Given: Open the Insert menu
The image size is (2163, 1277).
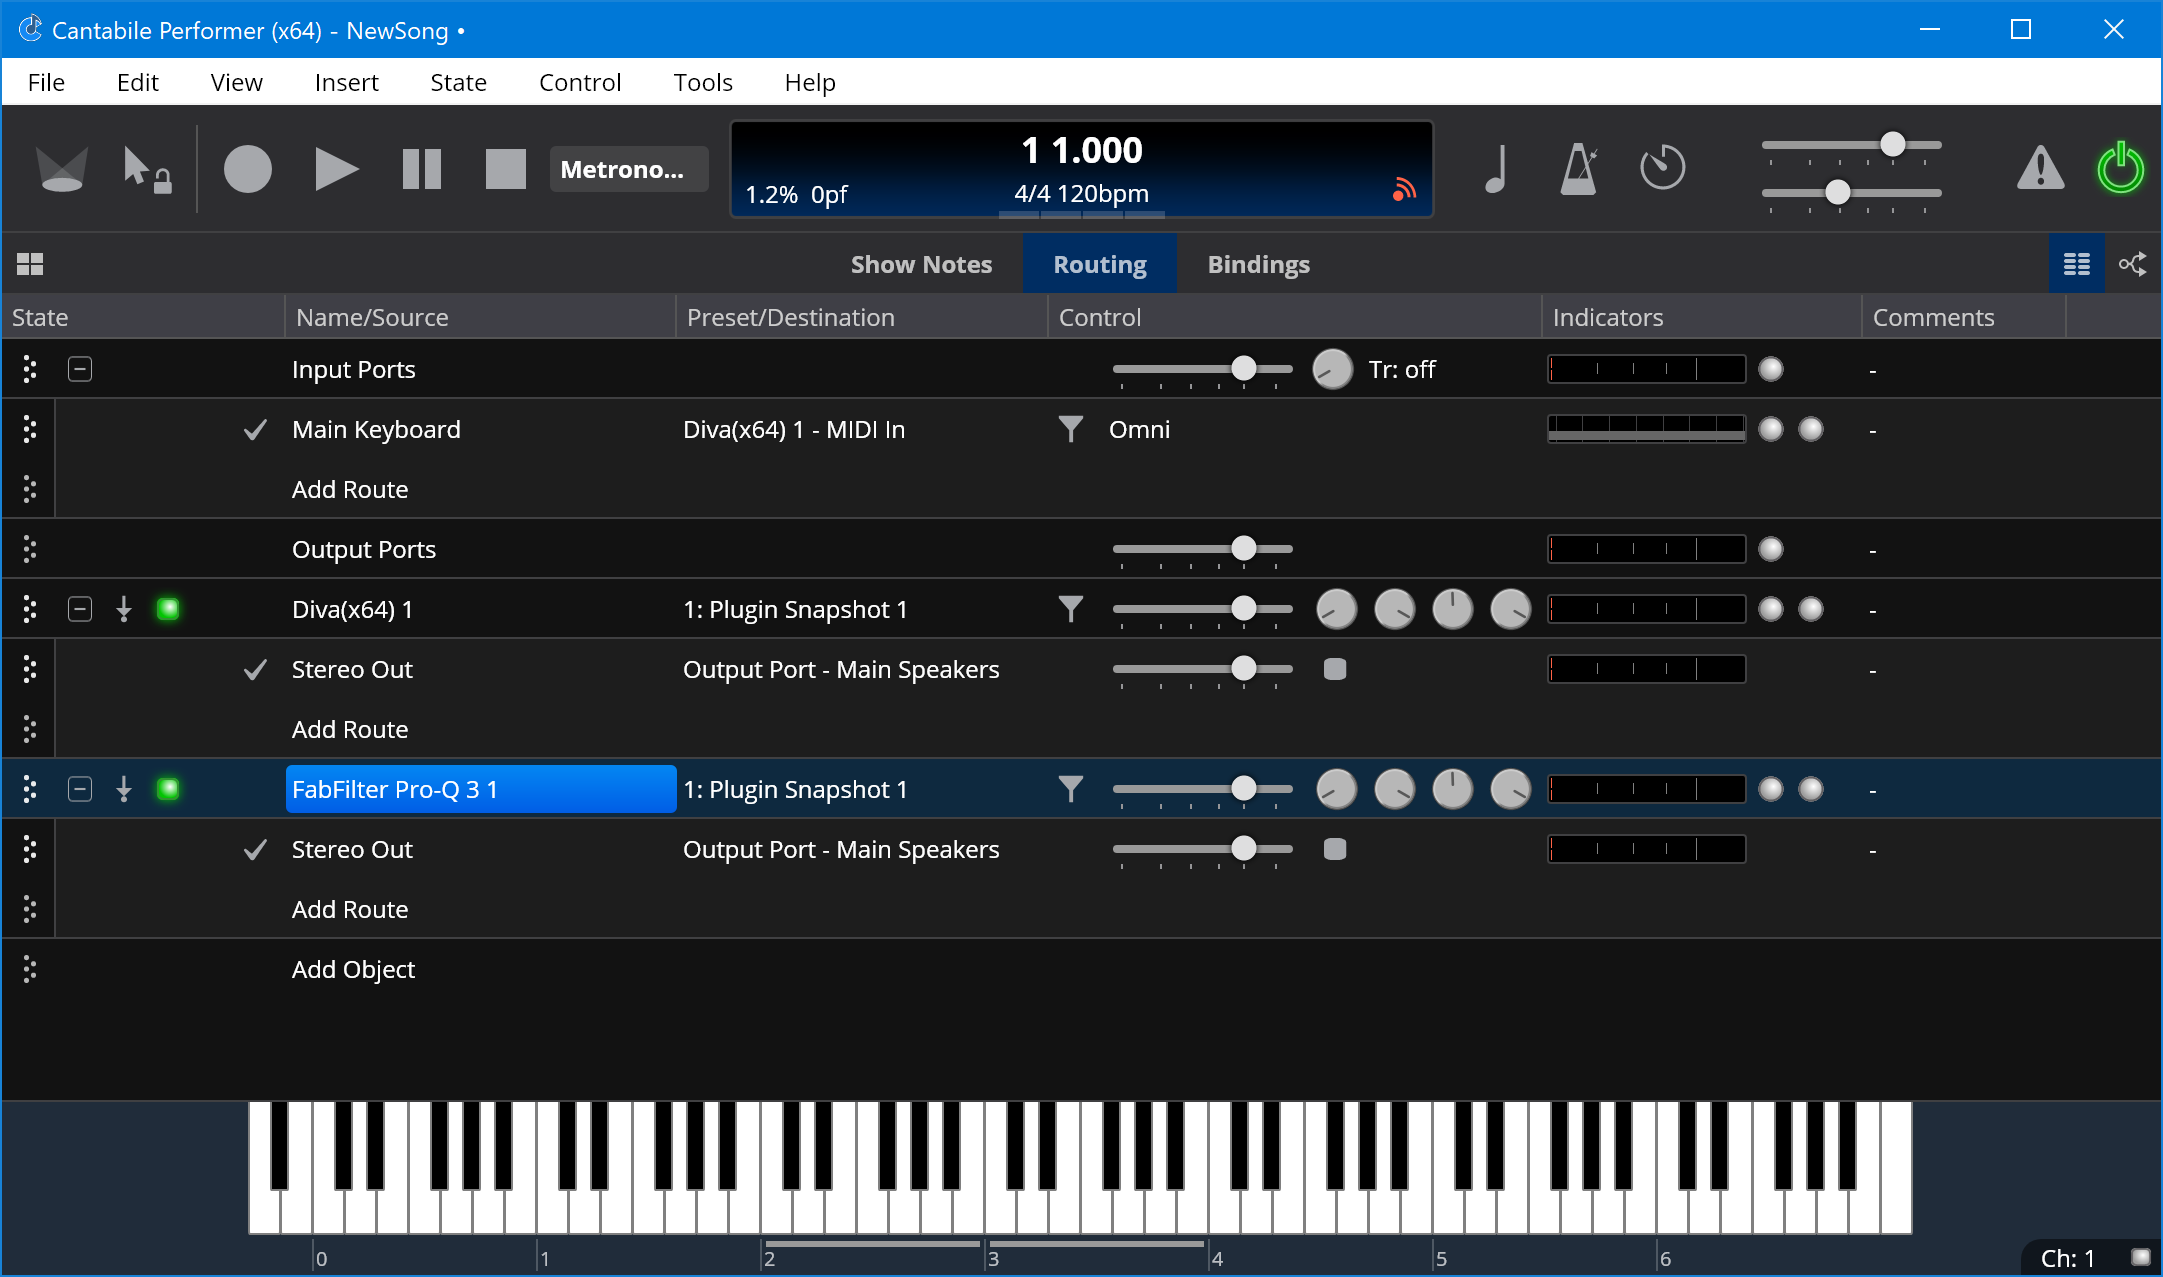Looking at the screenshot, I should pyautogui.click(x=346, y=82).
